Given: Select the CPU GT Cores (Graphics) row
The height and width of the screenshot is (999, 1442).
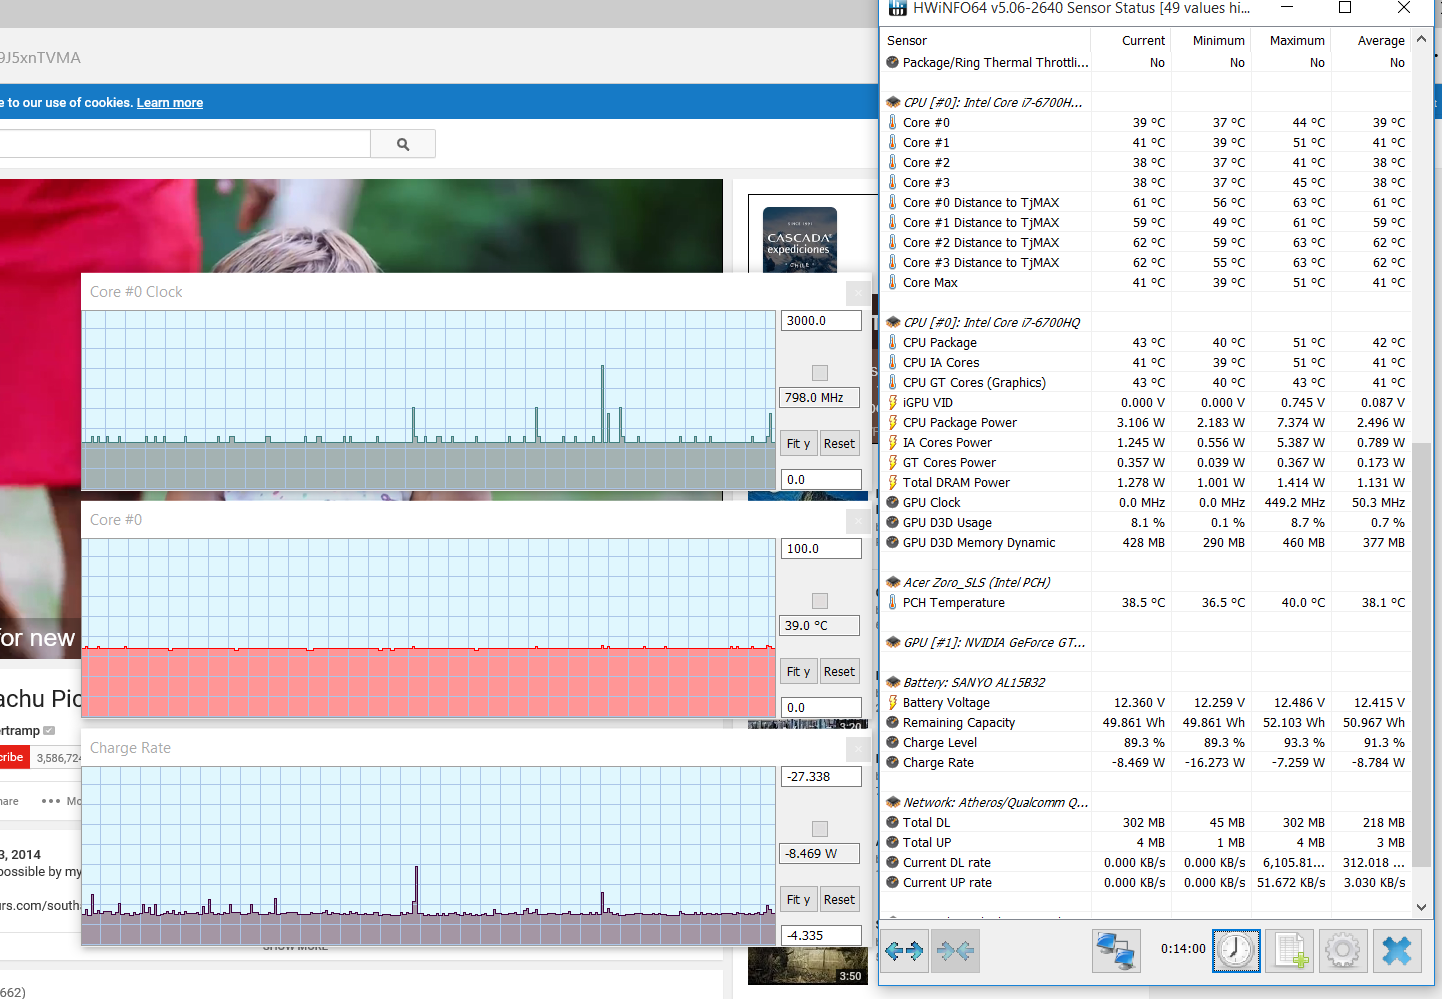Looking at the screenshot, I should coord(1146,382).
